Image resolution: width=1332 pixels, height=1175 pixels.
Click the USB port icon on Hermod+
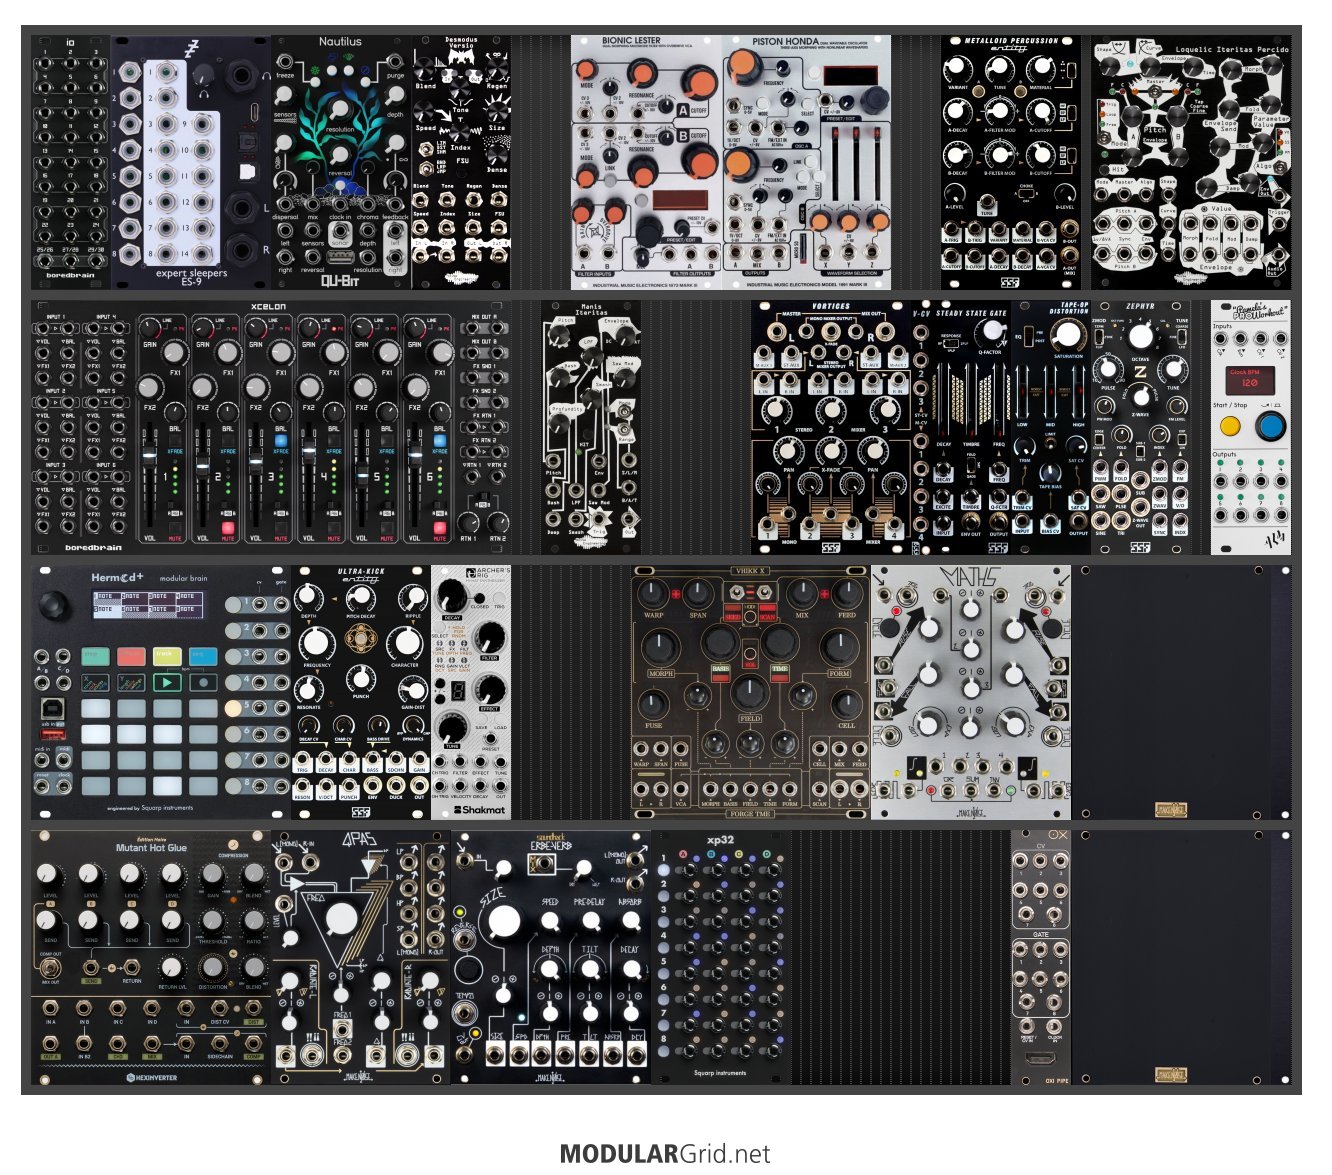click(x=54, y=709)
